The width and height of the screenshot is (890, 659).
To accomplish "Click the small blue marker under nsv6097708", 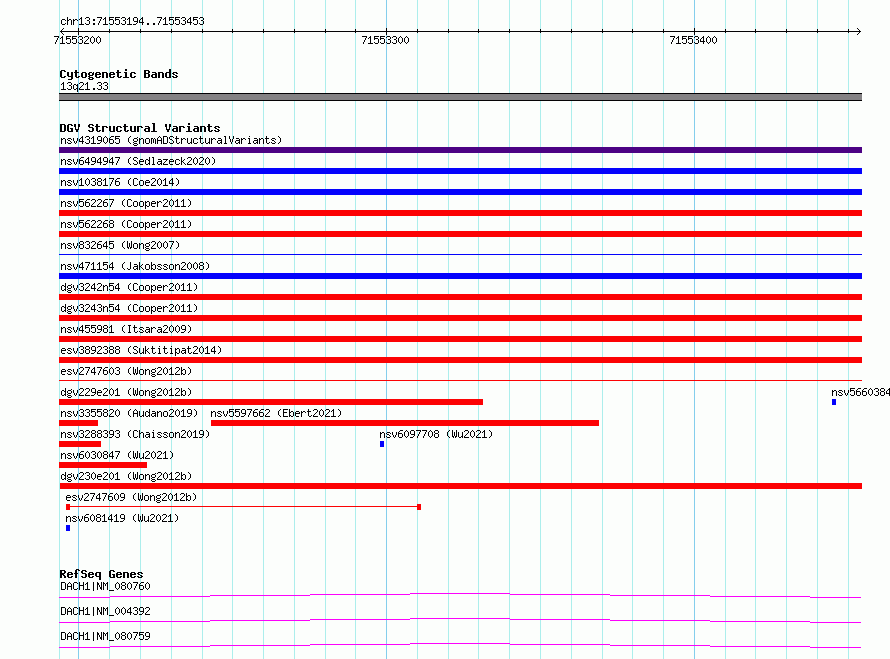I will (382, 444).
